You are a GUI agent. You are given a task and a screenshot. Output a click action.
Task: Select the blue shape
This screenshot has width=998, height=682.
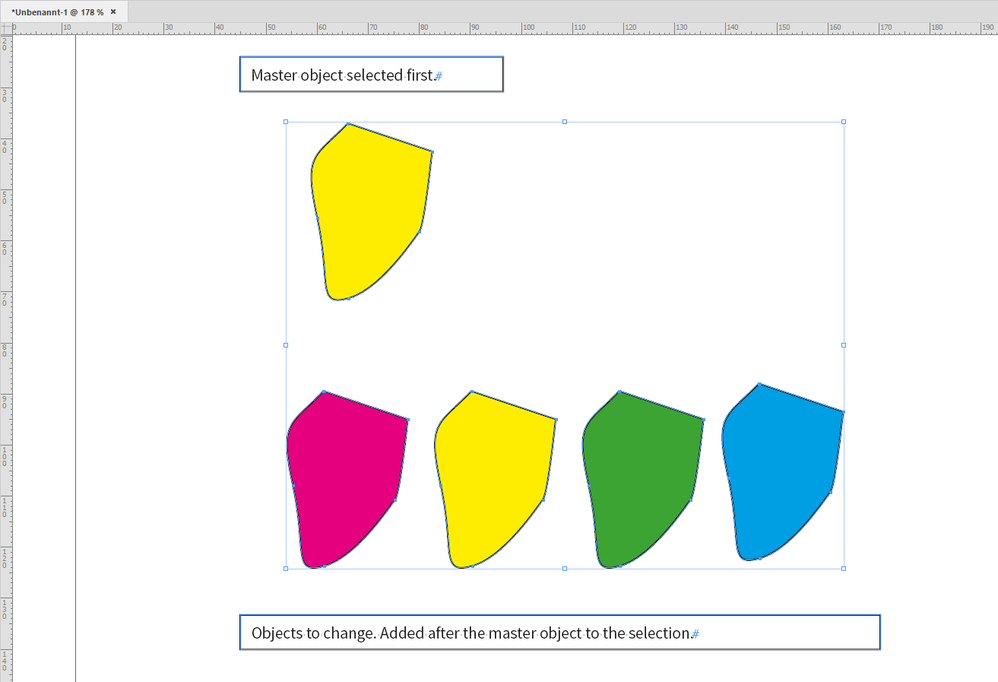tap(782, 472)
